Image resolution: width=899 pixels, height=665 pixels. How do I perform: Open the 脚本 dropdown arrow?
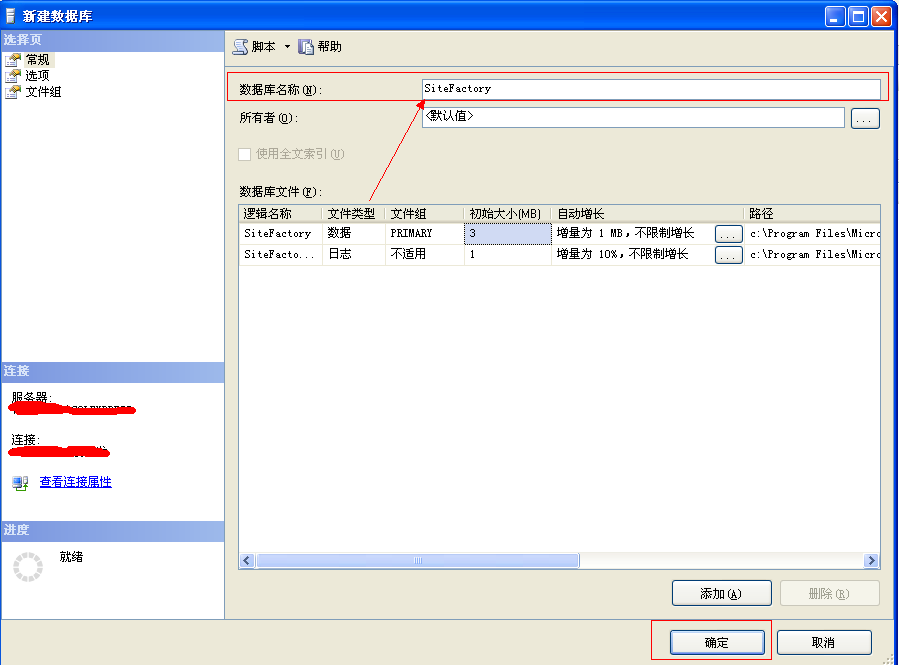[x=287, y=47]
